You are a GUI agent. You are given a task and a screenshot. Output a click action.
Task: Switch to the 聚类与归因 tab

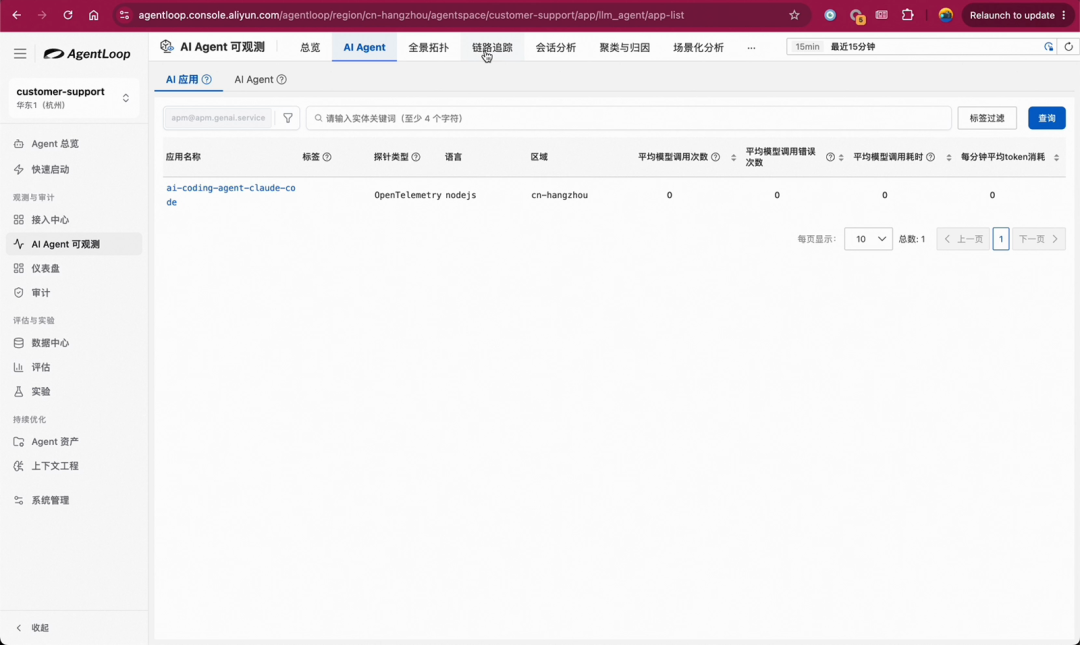(625, 48)
